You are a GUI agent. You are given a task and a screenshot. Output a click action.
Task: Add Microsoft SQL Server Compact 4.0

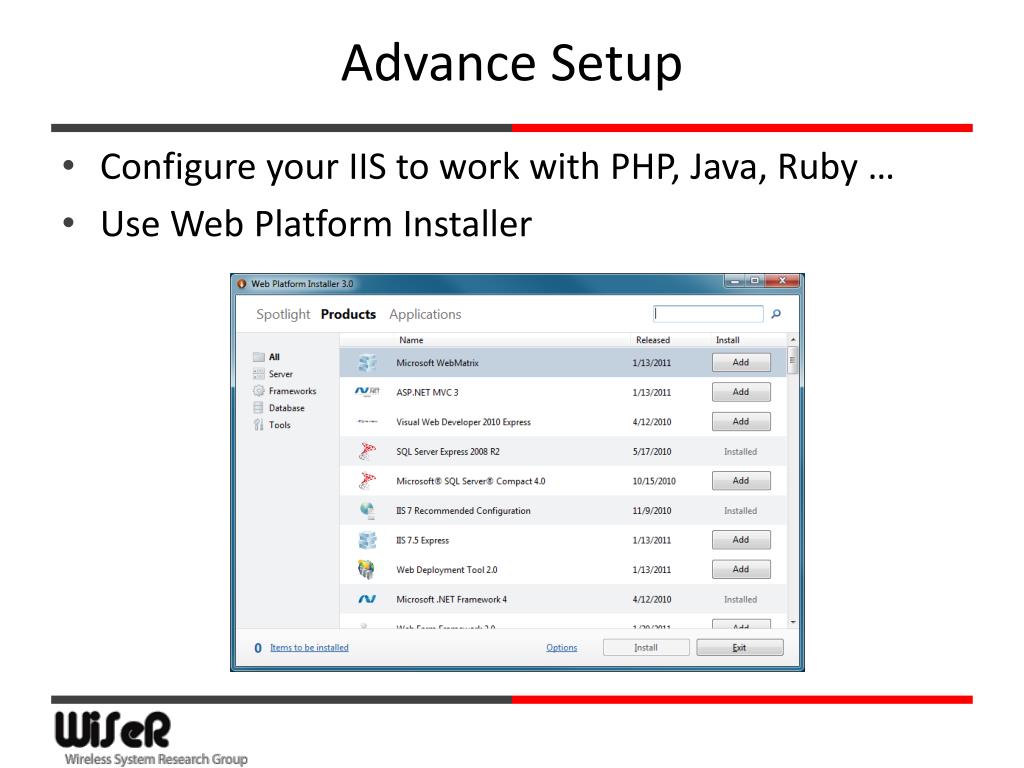[x=741, y=481]
